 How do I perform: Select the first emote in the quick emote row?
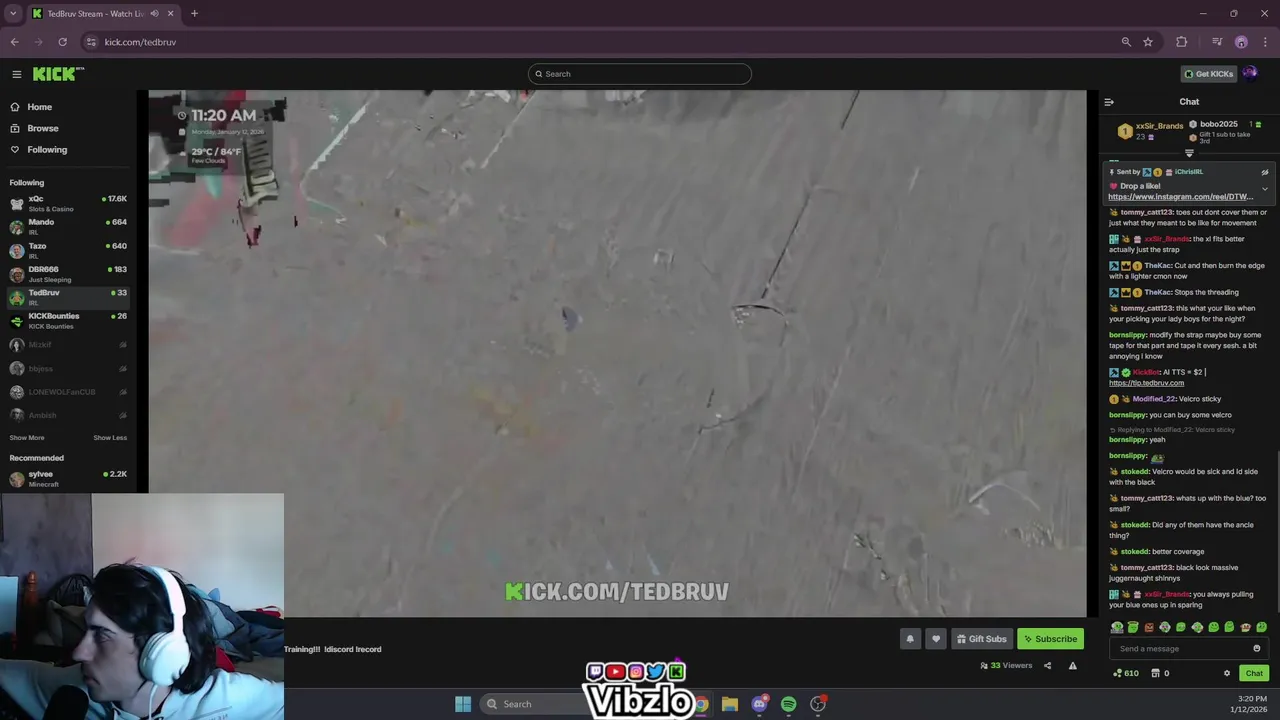coord(1117,628)
